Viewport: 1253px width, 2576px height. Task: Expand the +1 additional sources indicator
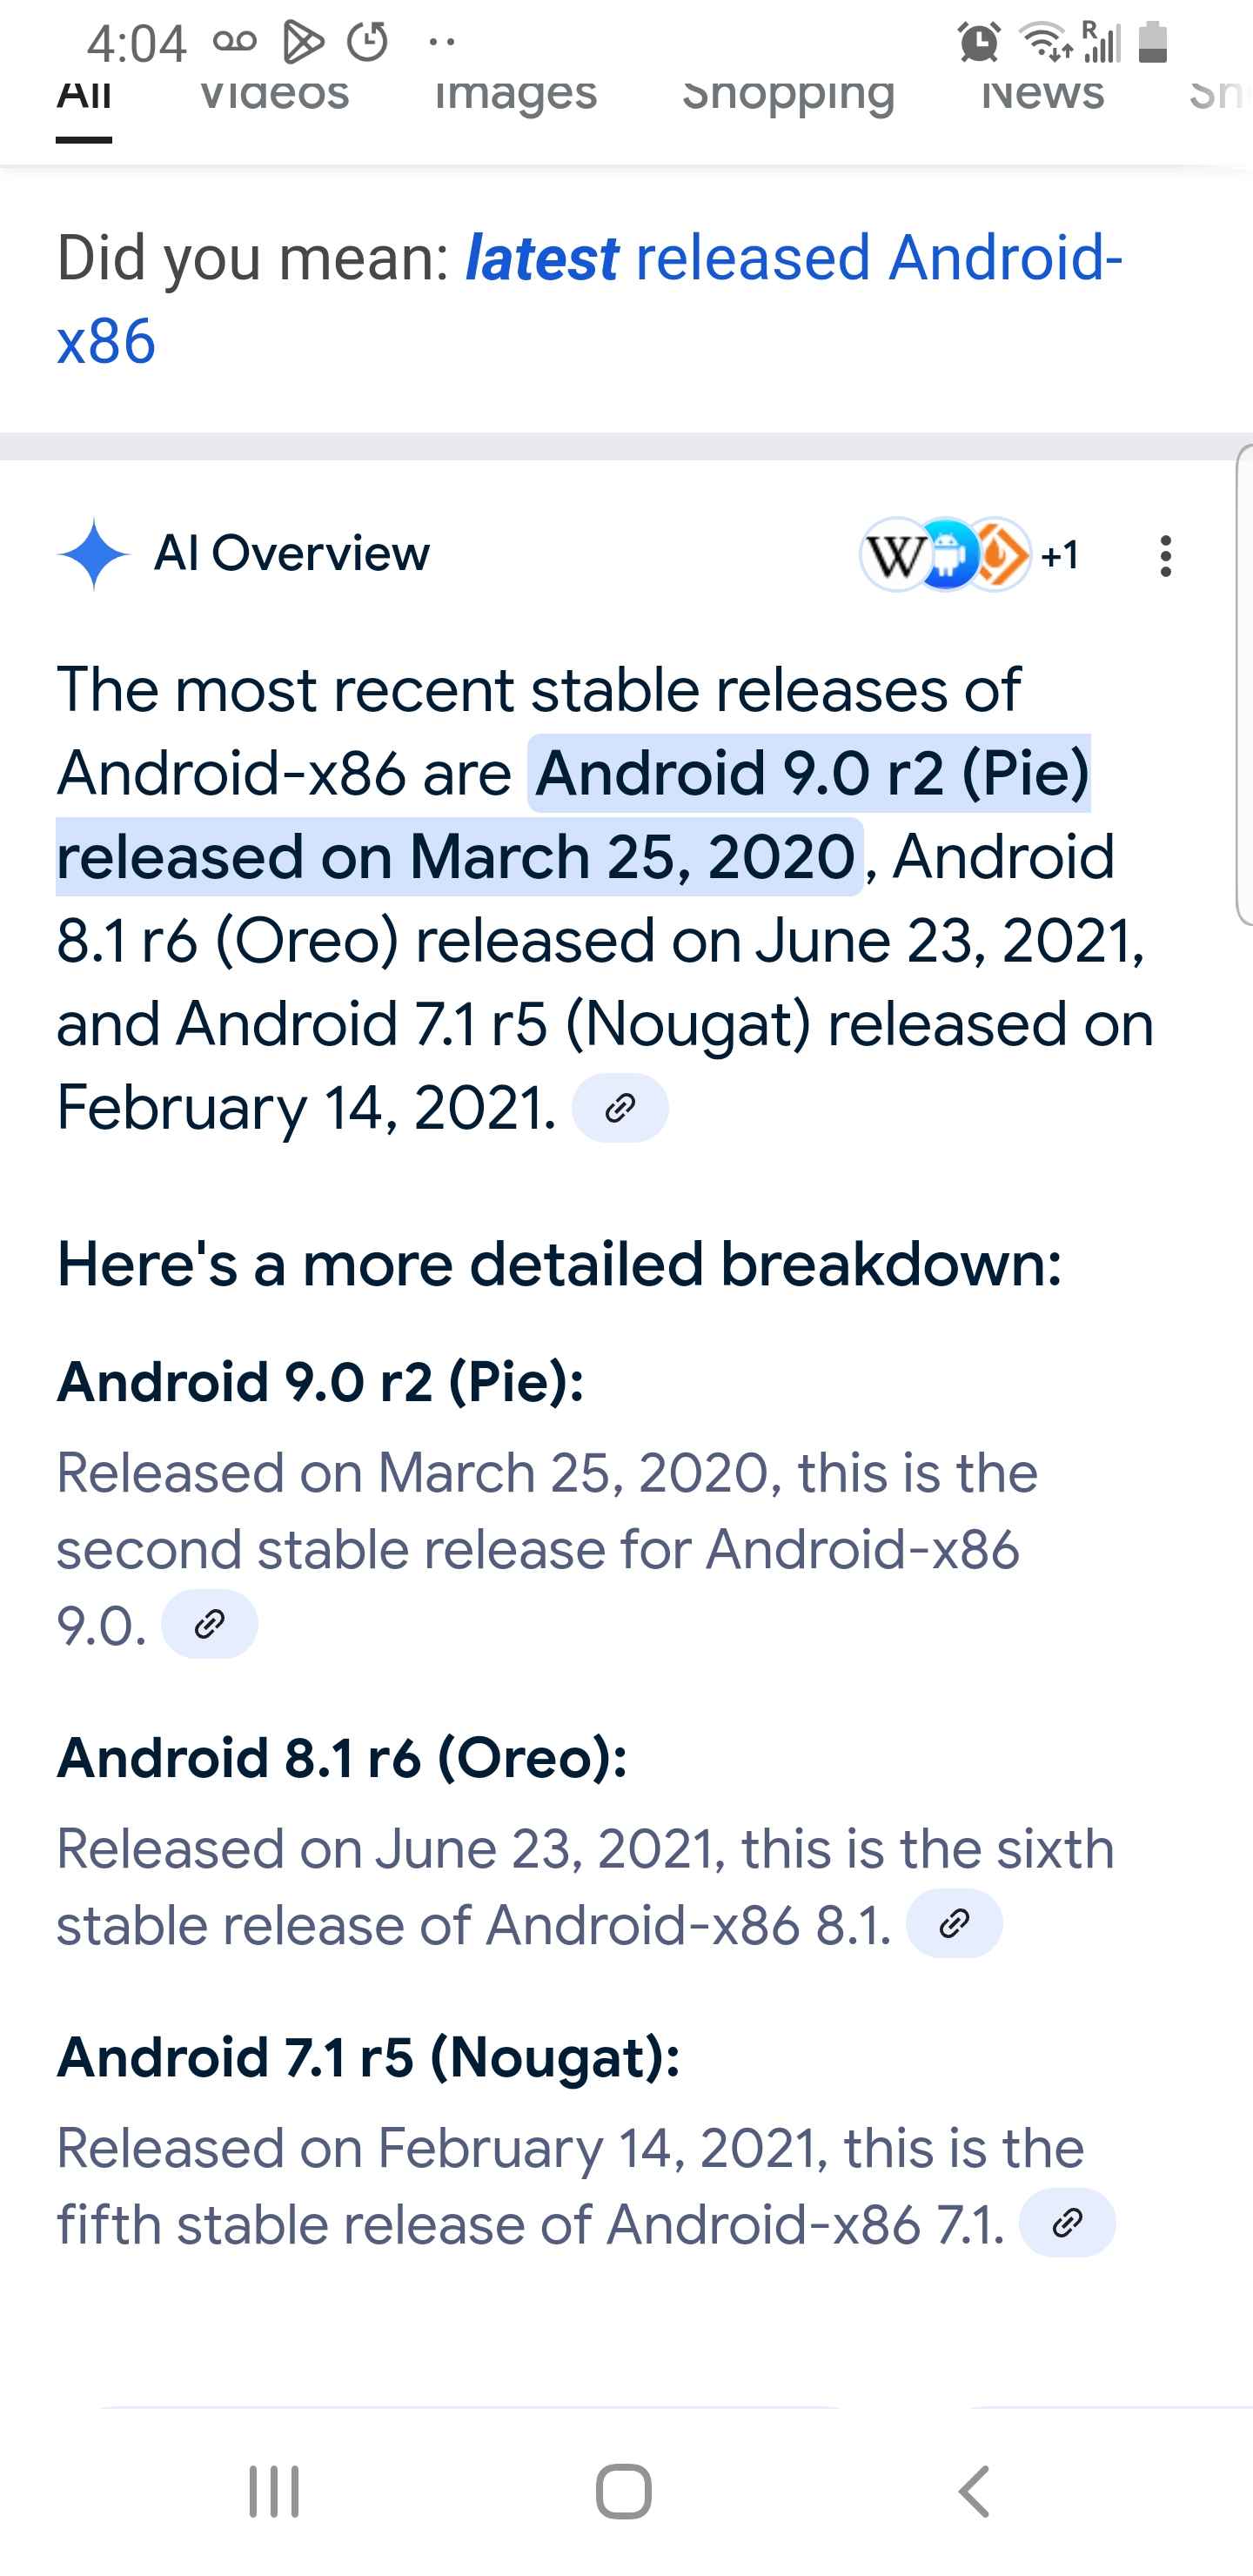(x=1060, y=555)
